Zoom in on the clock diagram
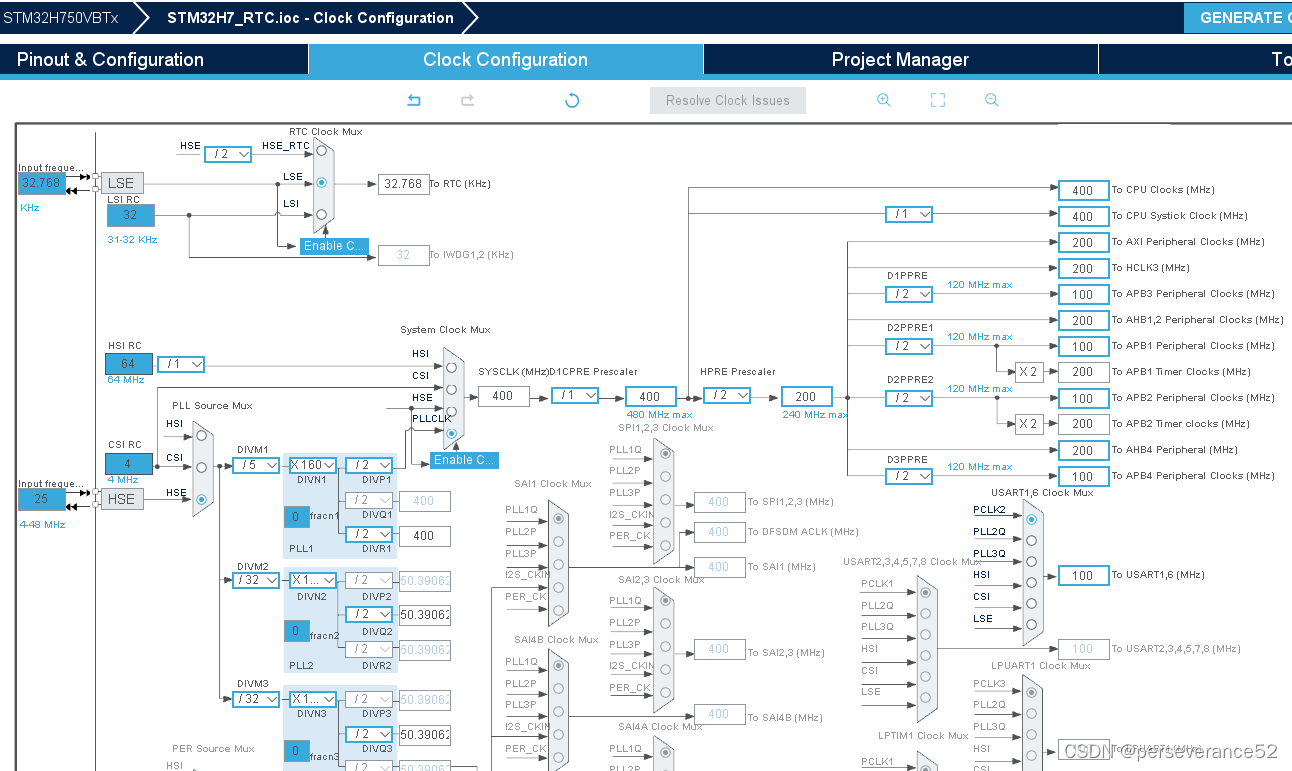The width and height of the screenshot is (1292, 771). coord(884,100)
